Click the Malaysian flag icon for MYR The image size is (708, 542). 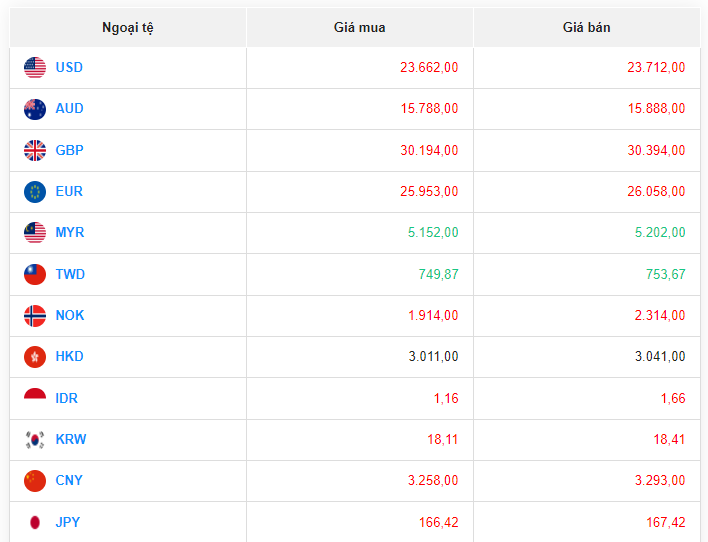(x=35, y=233)
